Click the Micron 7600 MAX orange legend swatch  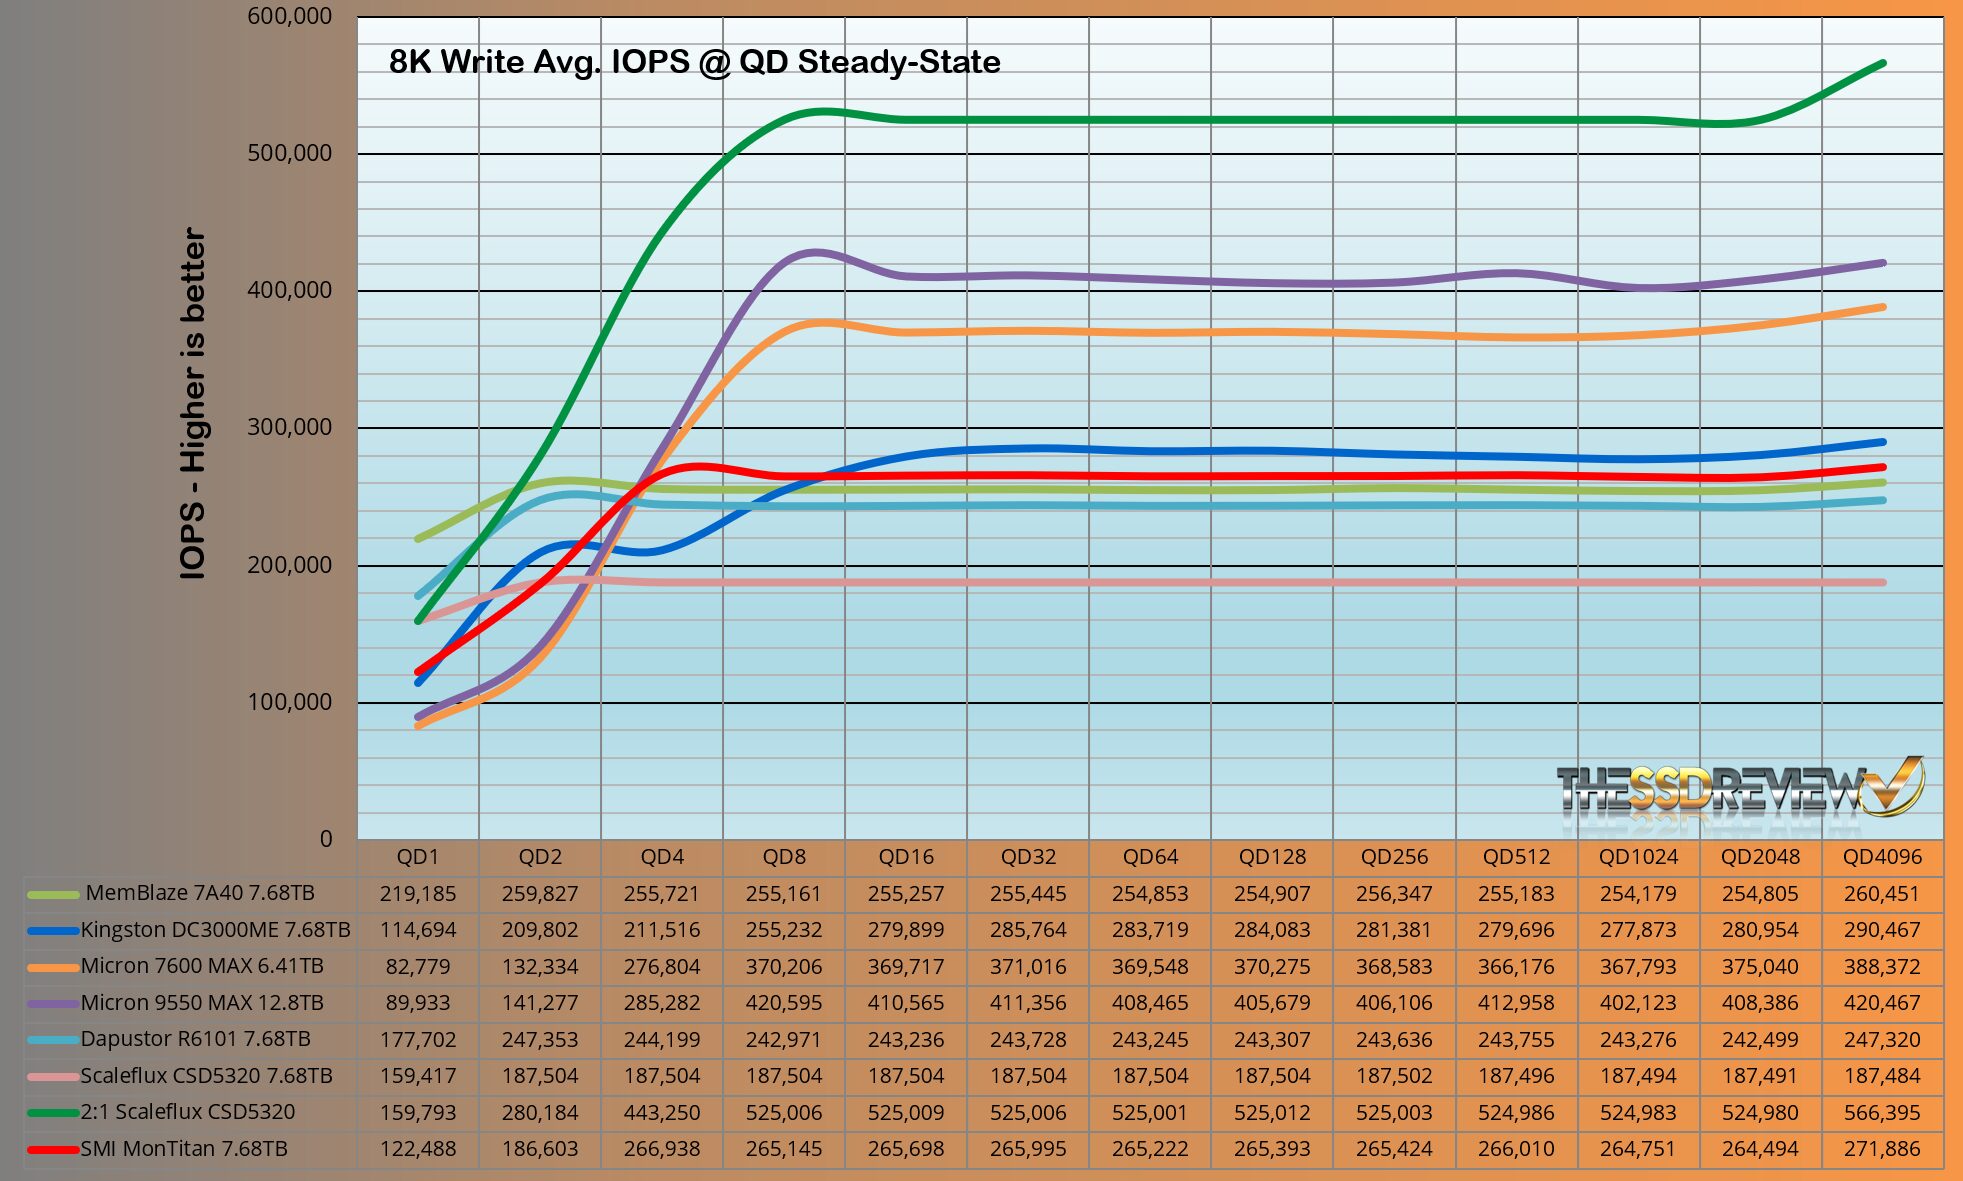[53, 967]
